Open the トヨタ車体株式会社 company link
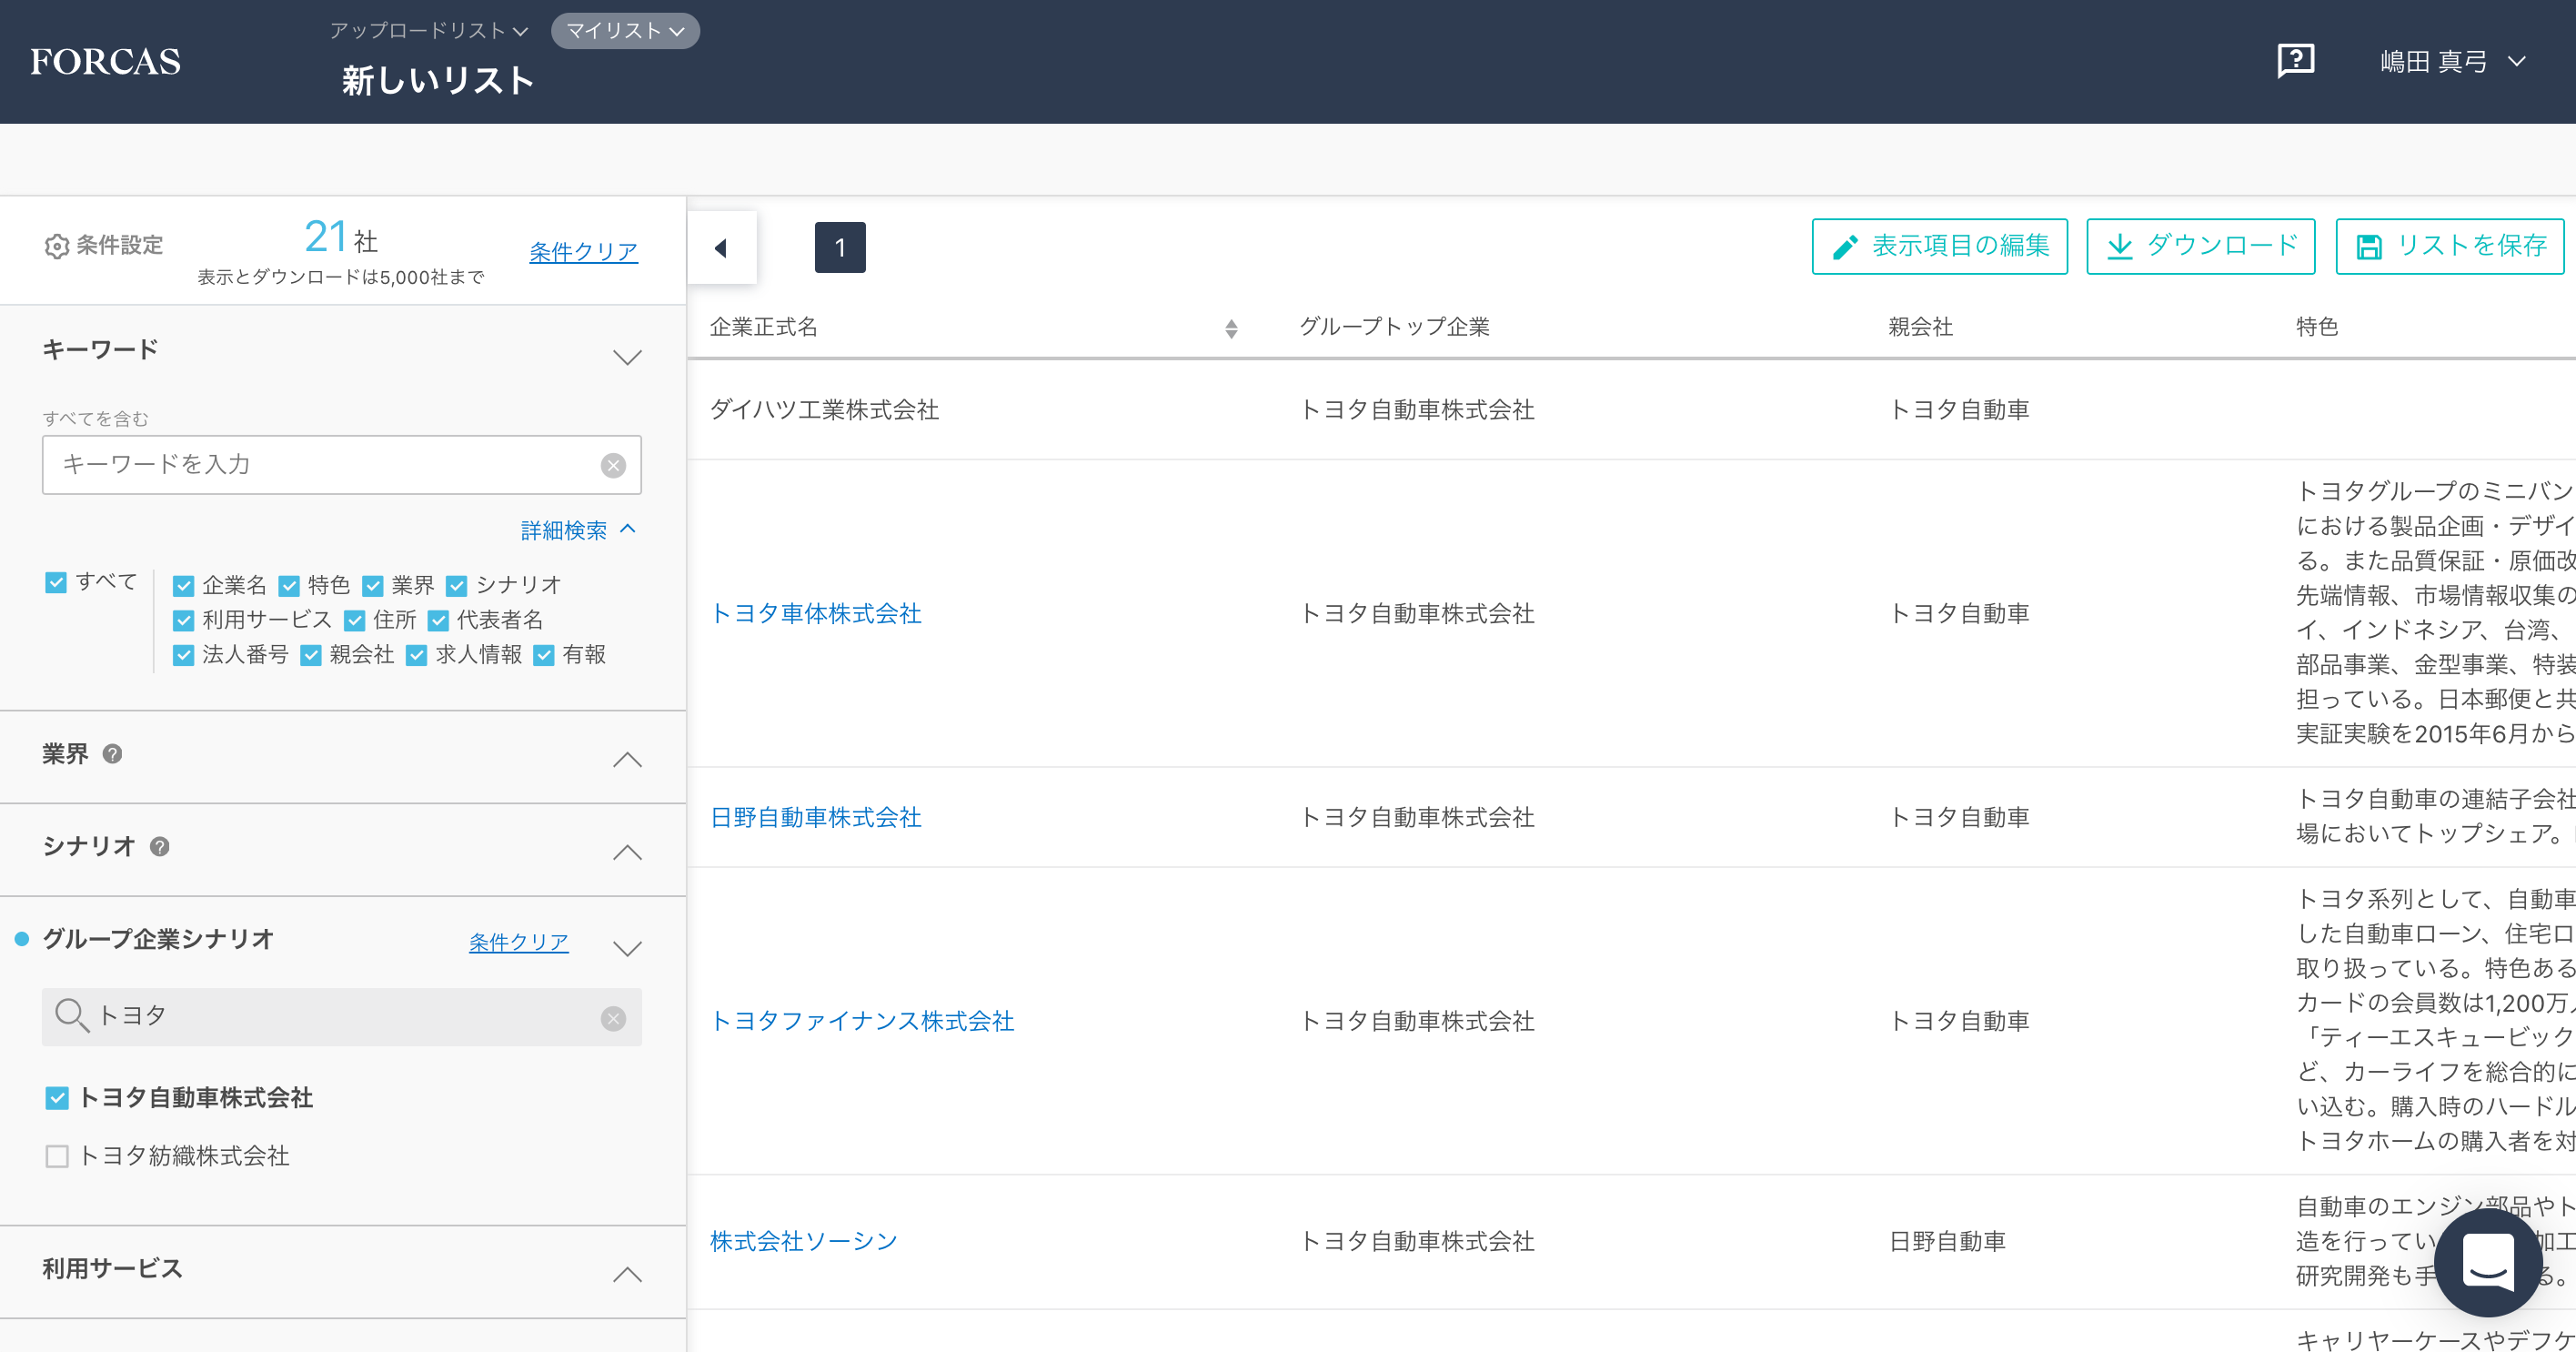The width and height of the screenshot is (2576, 1352). click(815, 613)
